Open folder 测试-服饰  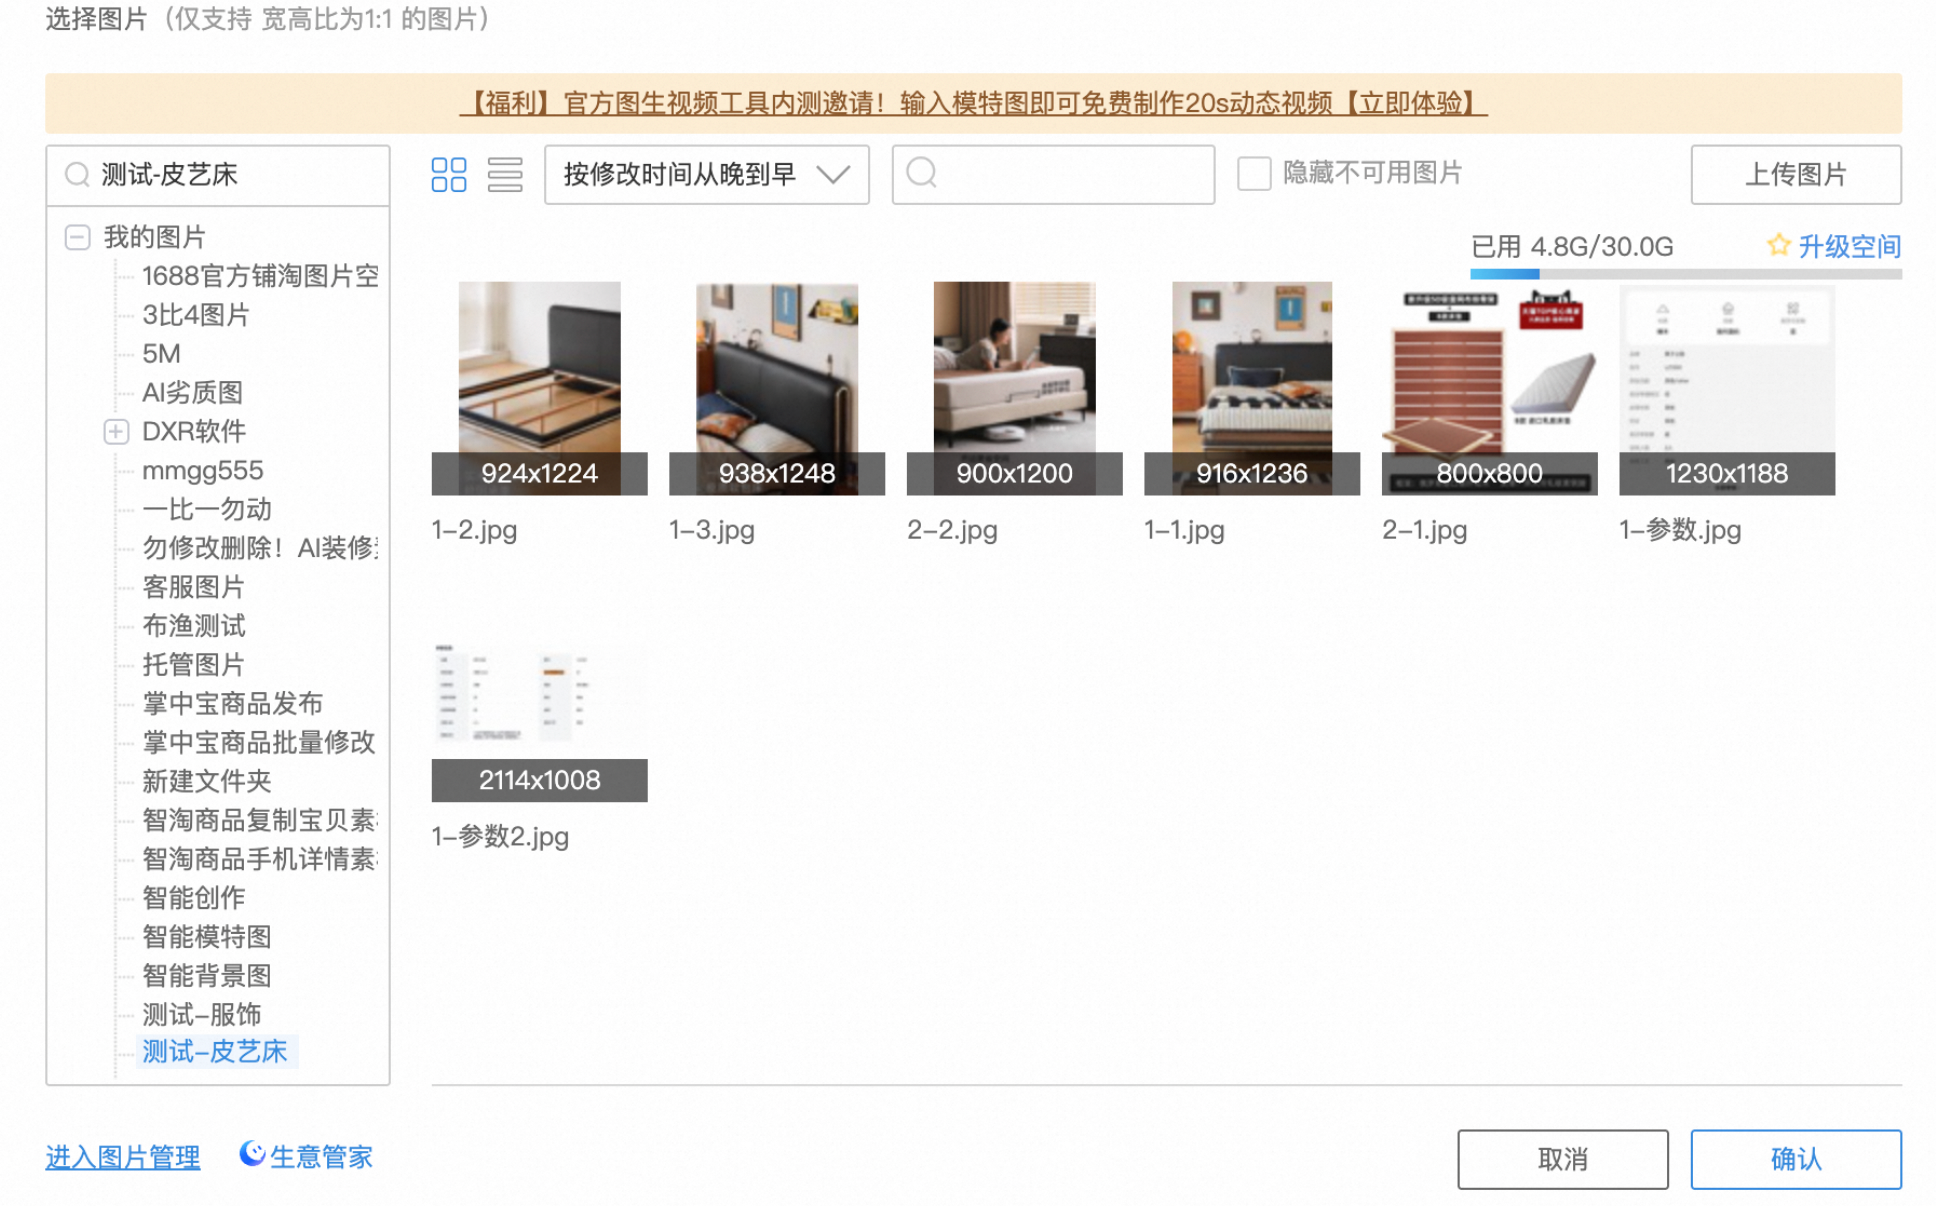[201, 1015]
